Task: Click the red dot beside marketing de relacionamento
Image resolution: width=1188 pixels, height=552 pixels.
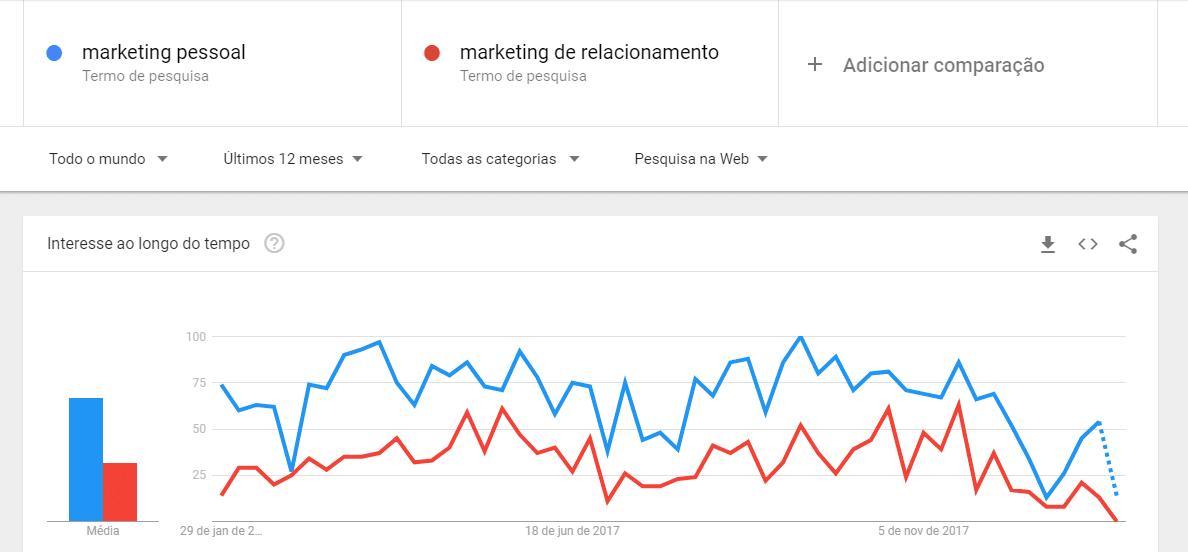Action: pyautogui.click(x=432, y=53)
